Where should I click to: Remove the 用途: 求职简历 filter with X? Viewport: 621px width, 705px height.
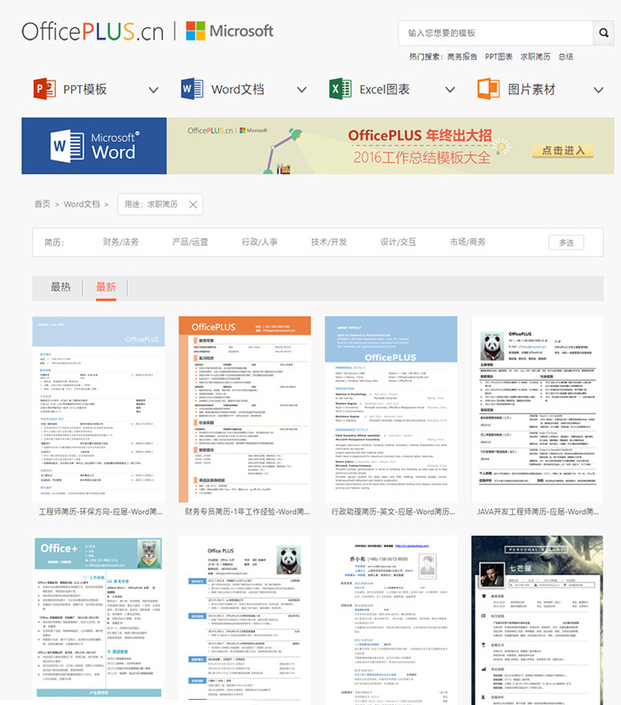[193, 205]
